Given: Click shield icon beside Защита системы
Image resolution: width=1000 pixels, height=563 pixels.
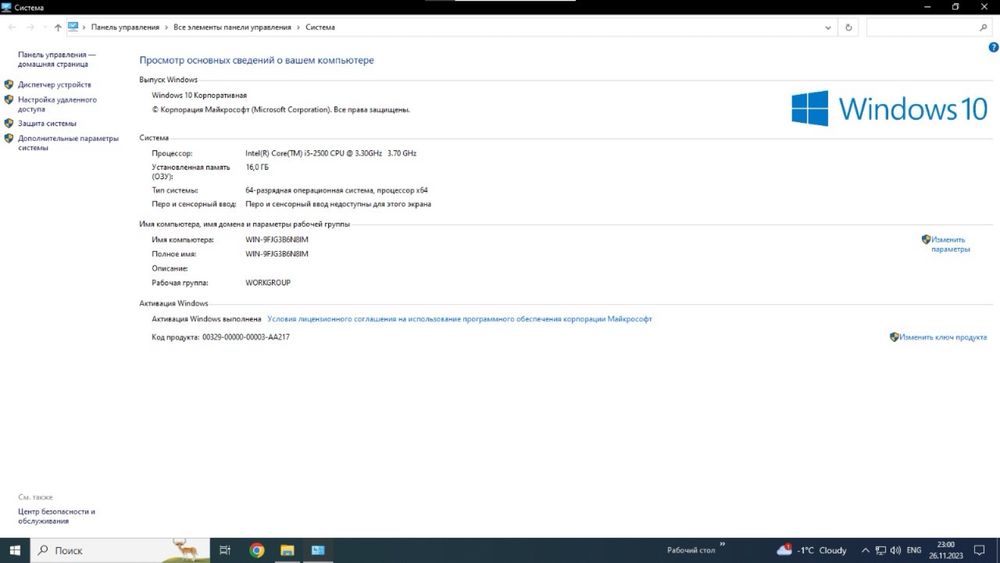Looking at the screenshot, I should click(9, 123).
